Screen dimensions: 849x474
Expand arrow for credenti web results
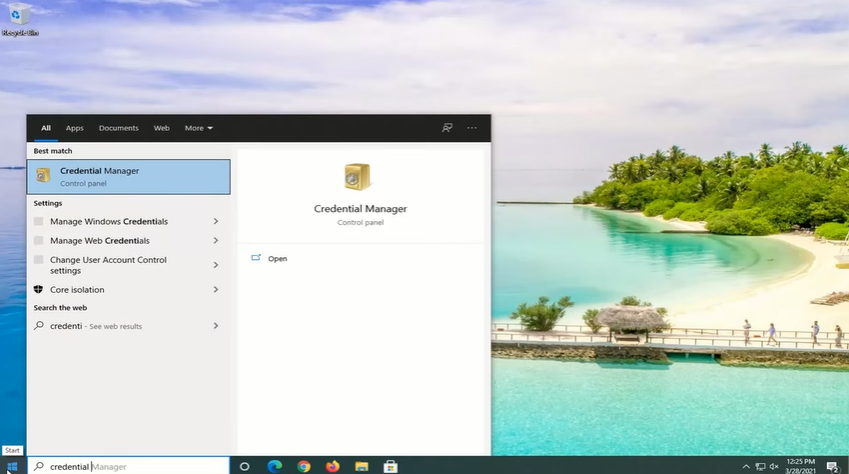[215, 326]
